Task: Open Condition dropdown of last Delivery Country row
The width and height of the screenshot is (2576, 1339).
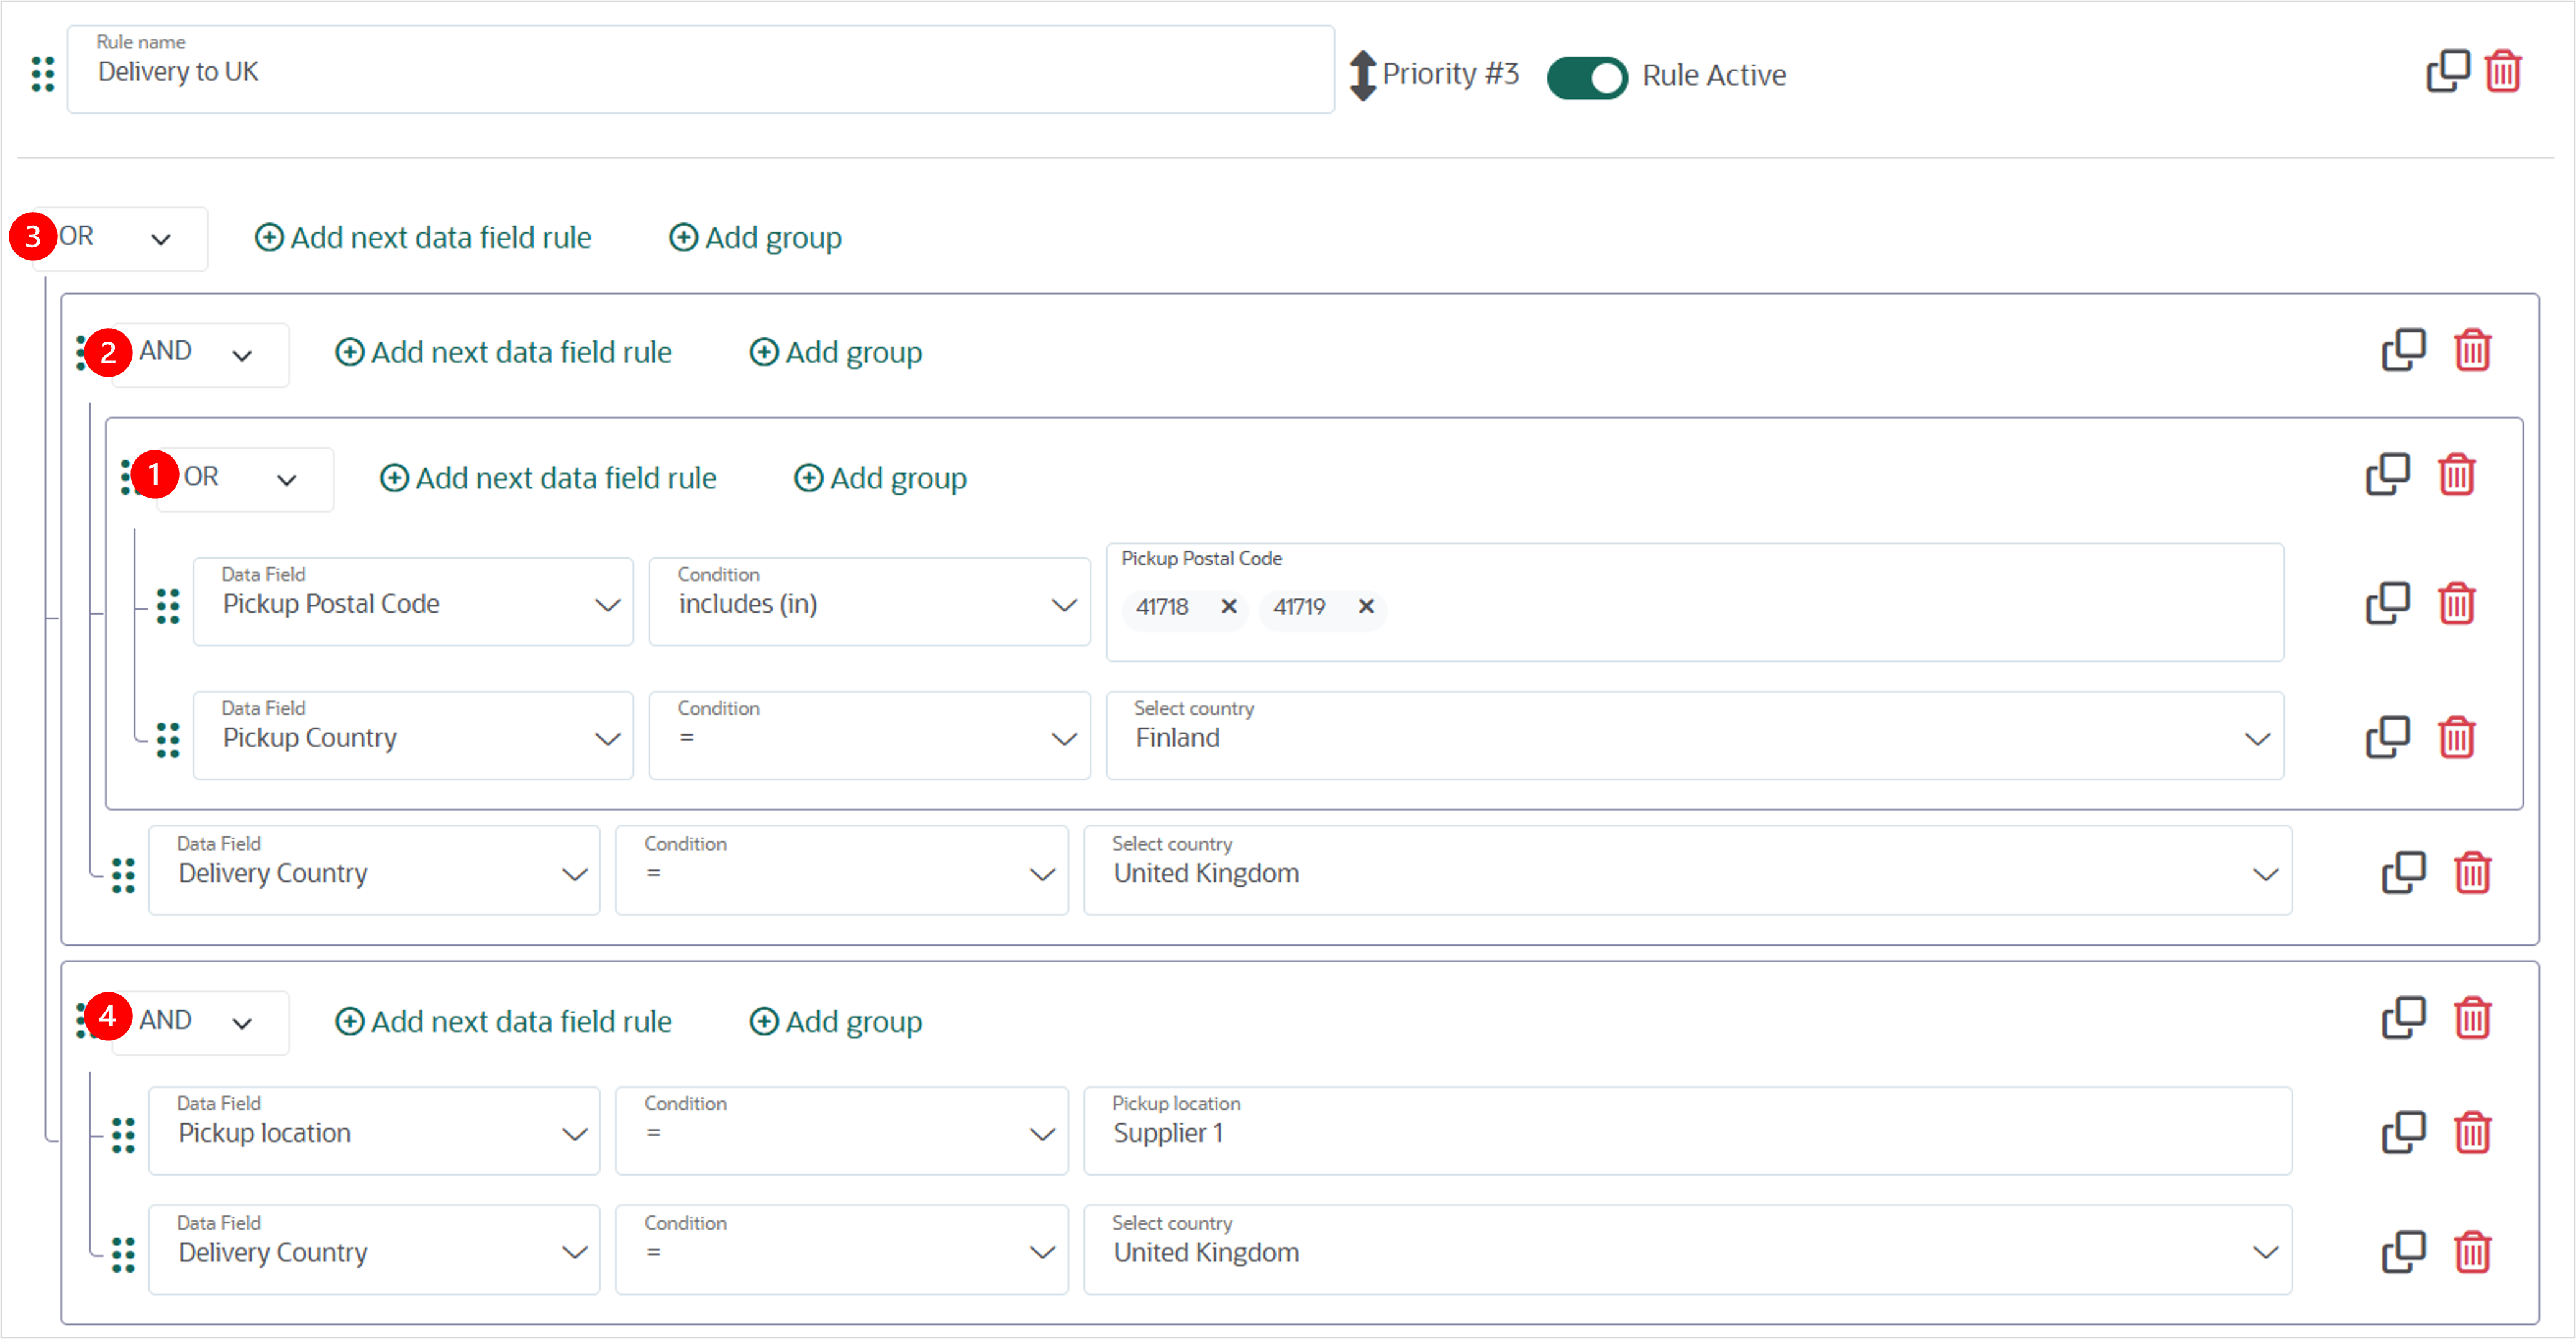Action: [841, 1250]
